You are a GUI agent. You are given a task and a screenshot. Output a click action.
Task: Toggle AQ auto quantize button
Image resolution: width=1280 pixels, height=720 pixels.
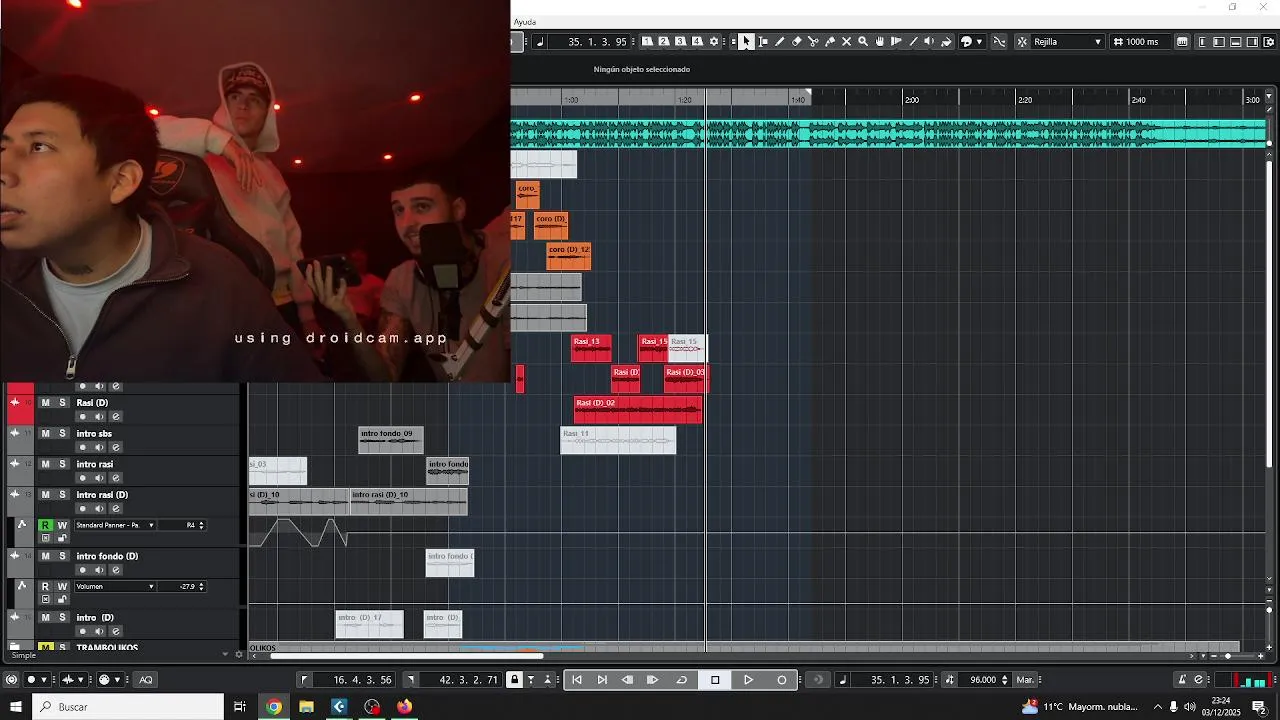(146, 680)
